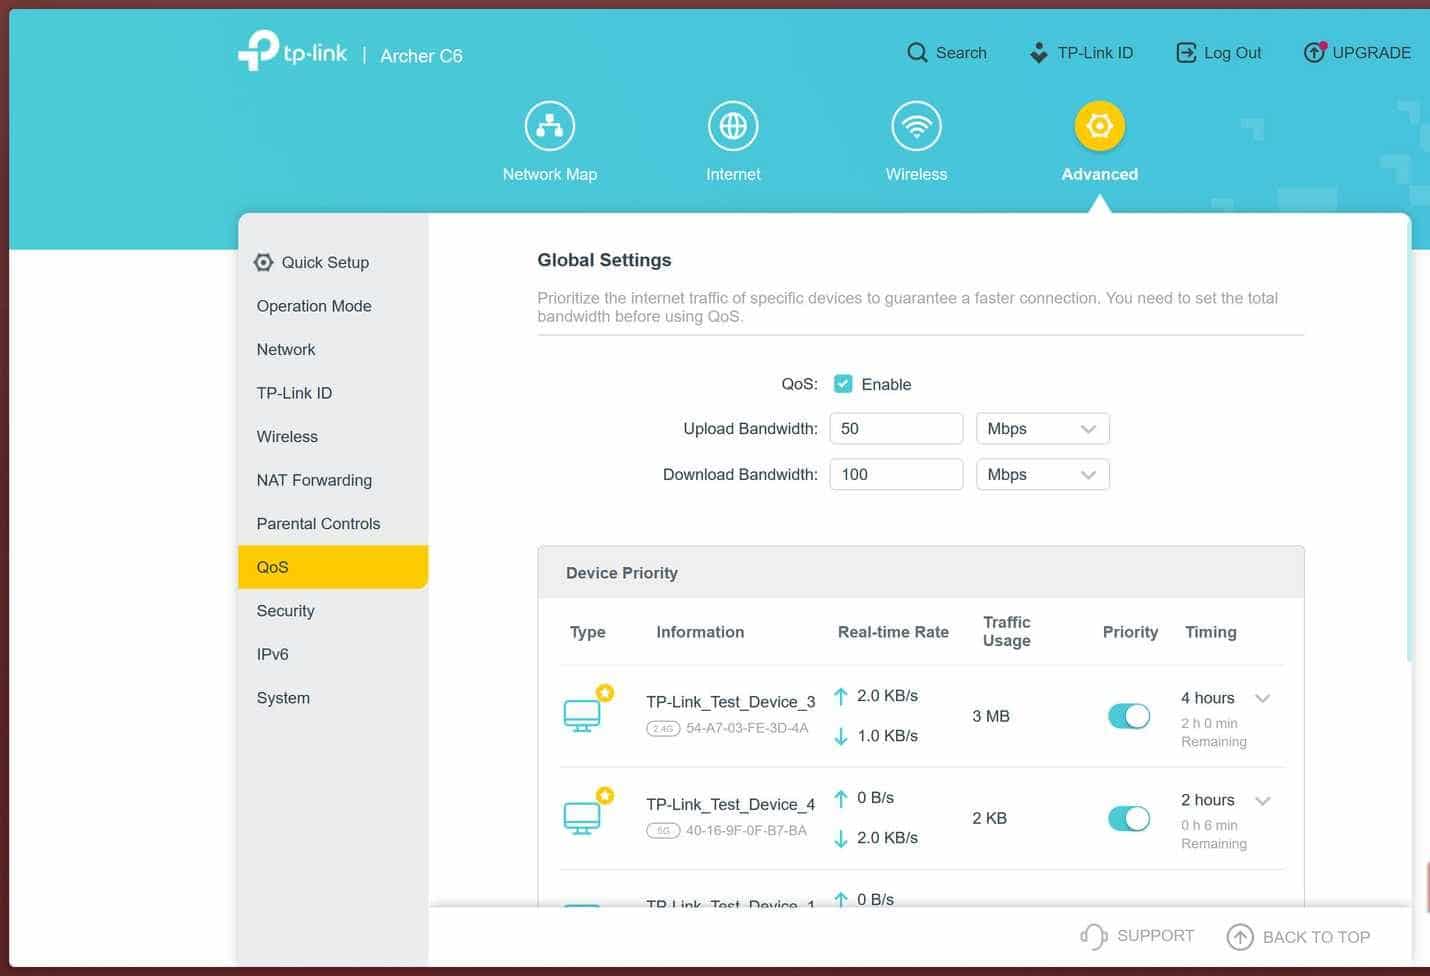Viewport: 1430px width, 976px height.
Task: Select Operation Mode in sidebar
Action: (333, 306)
